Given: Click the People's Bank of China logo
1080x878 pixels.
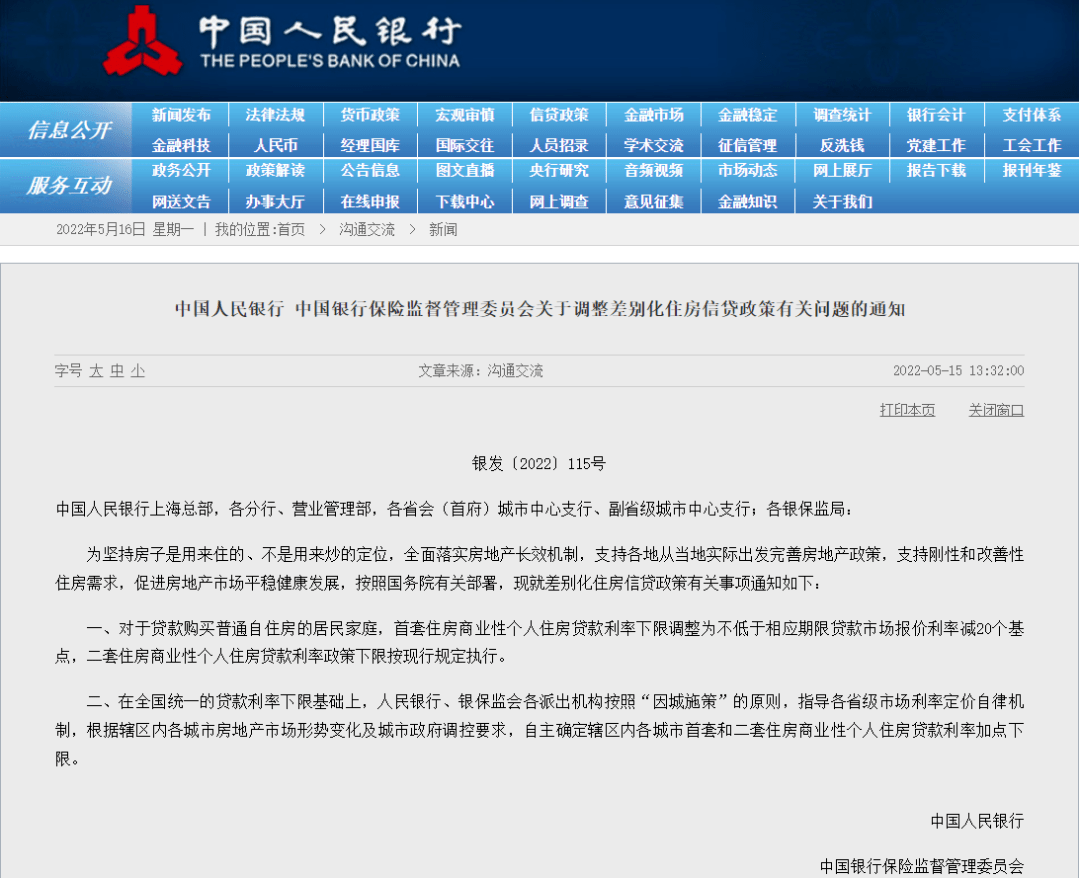Looking at the screenshot, I should pos(145,42).
